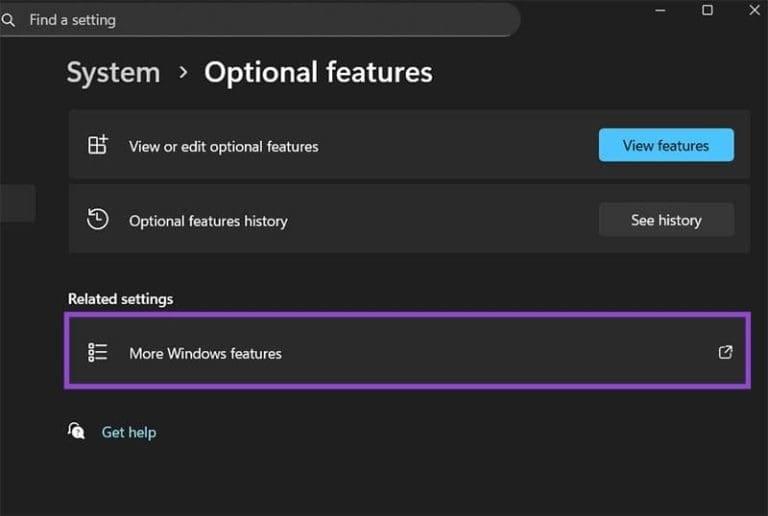Click the Get help chat icon
The image size is (768, 516).
click(77, 431)
